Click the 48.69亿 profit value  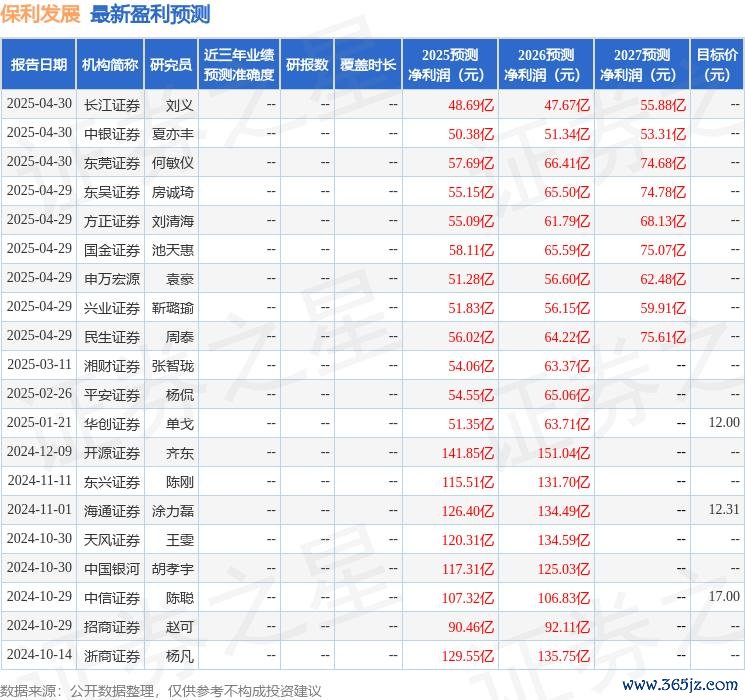[x=471, y=105]
